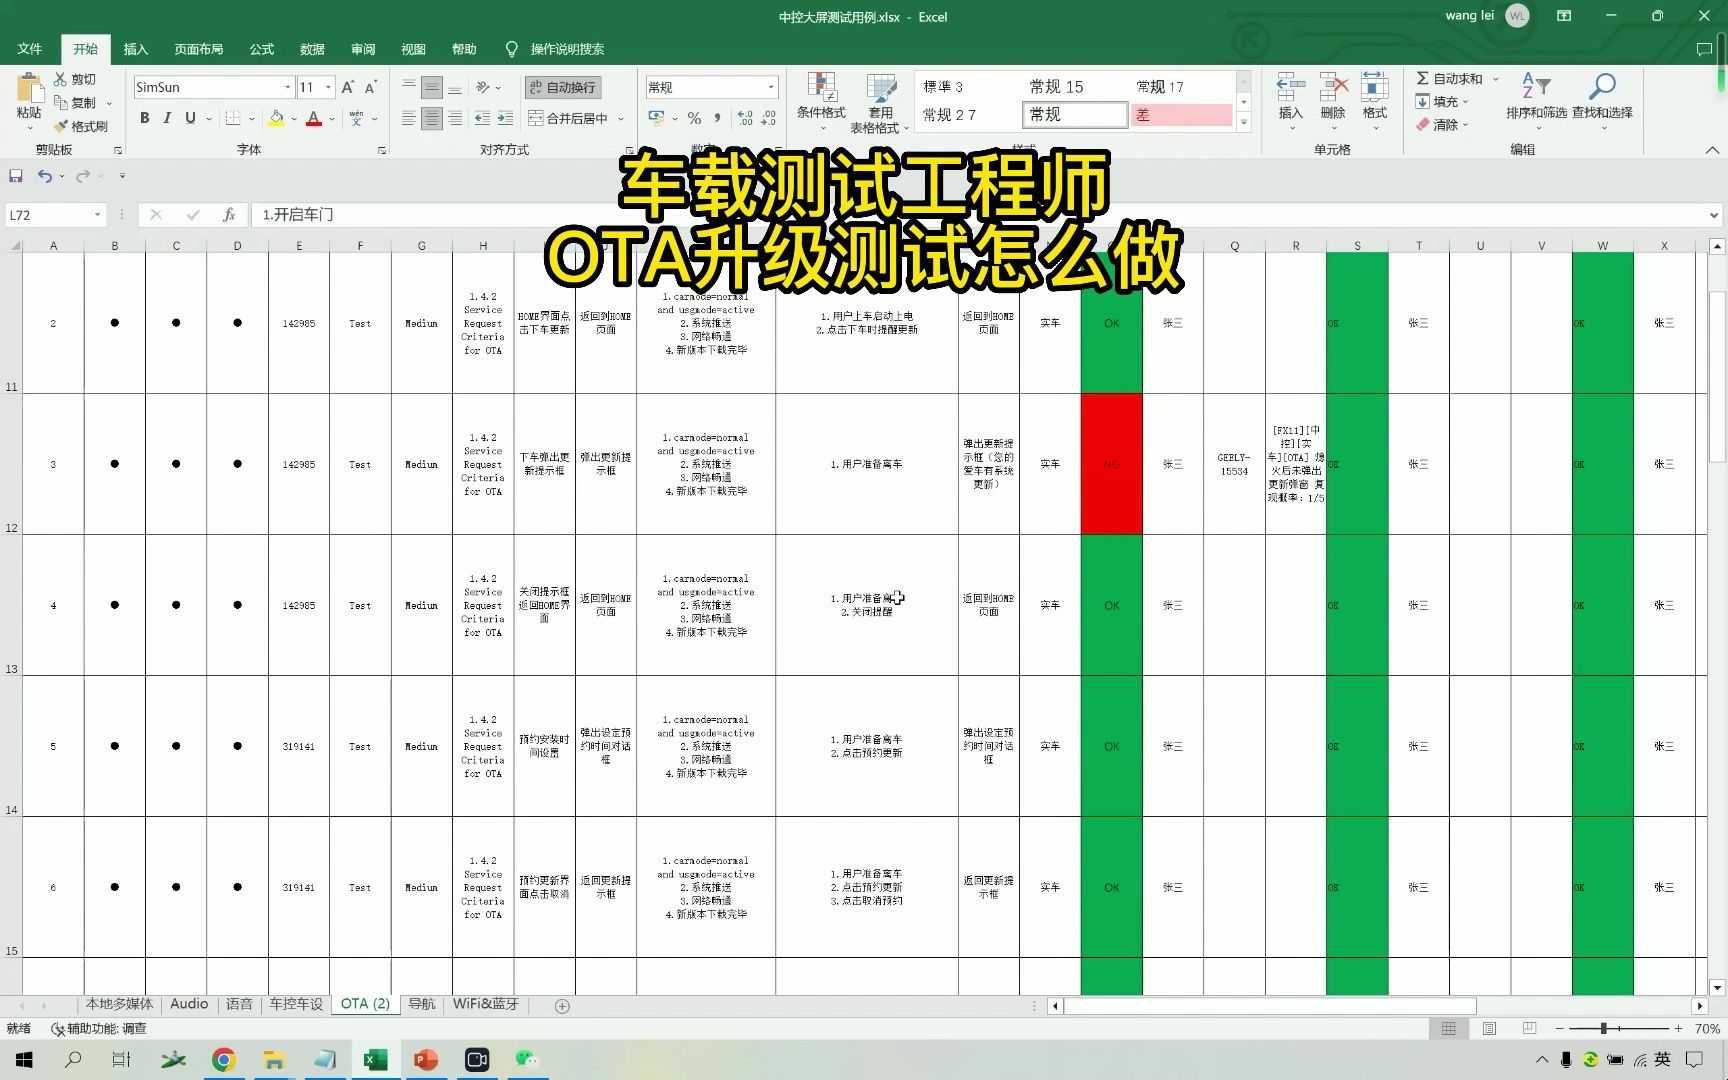This screenshot has width=1728, height=1080.
Task: Click the zoom in plus button
Action: point(1678,1028)
